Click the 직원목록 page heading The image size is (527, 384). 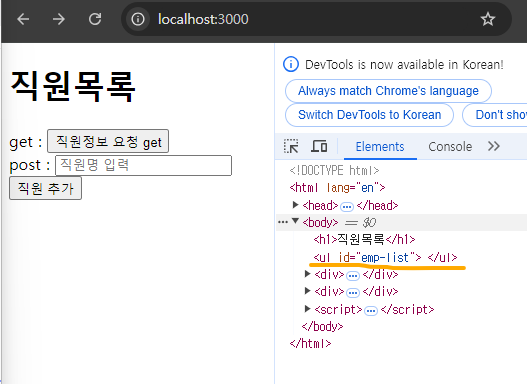click(73, 86)
